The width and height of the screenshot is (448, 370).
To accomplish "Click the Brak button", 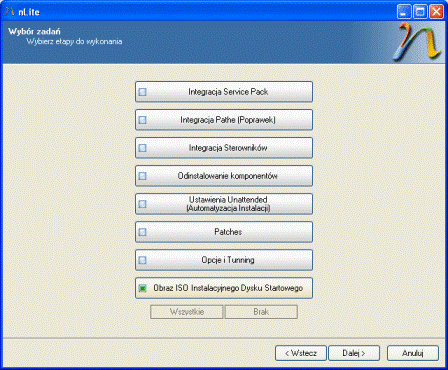I will pyautogui.click(x=261, y=312).
